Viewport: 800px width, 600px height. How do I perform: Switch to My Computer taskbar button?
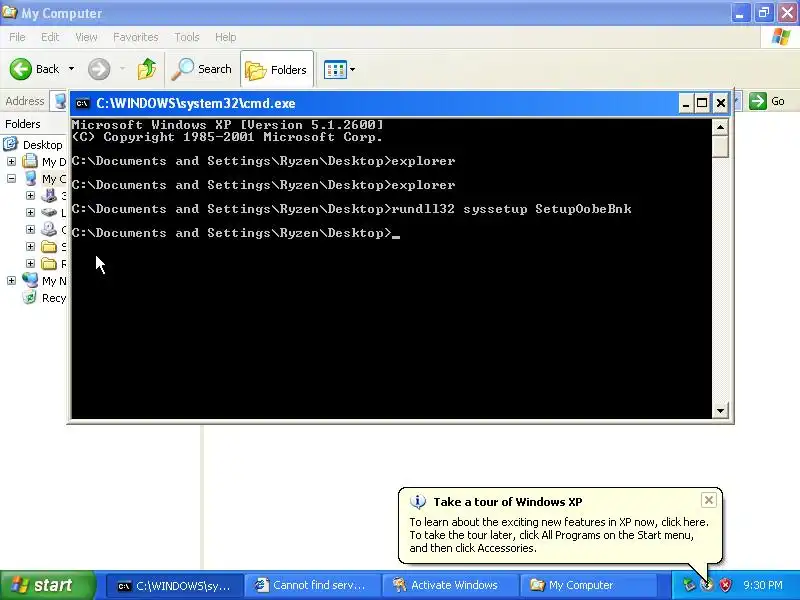coord(587,586)
